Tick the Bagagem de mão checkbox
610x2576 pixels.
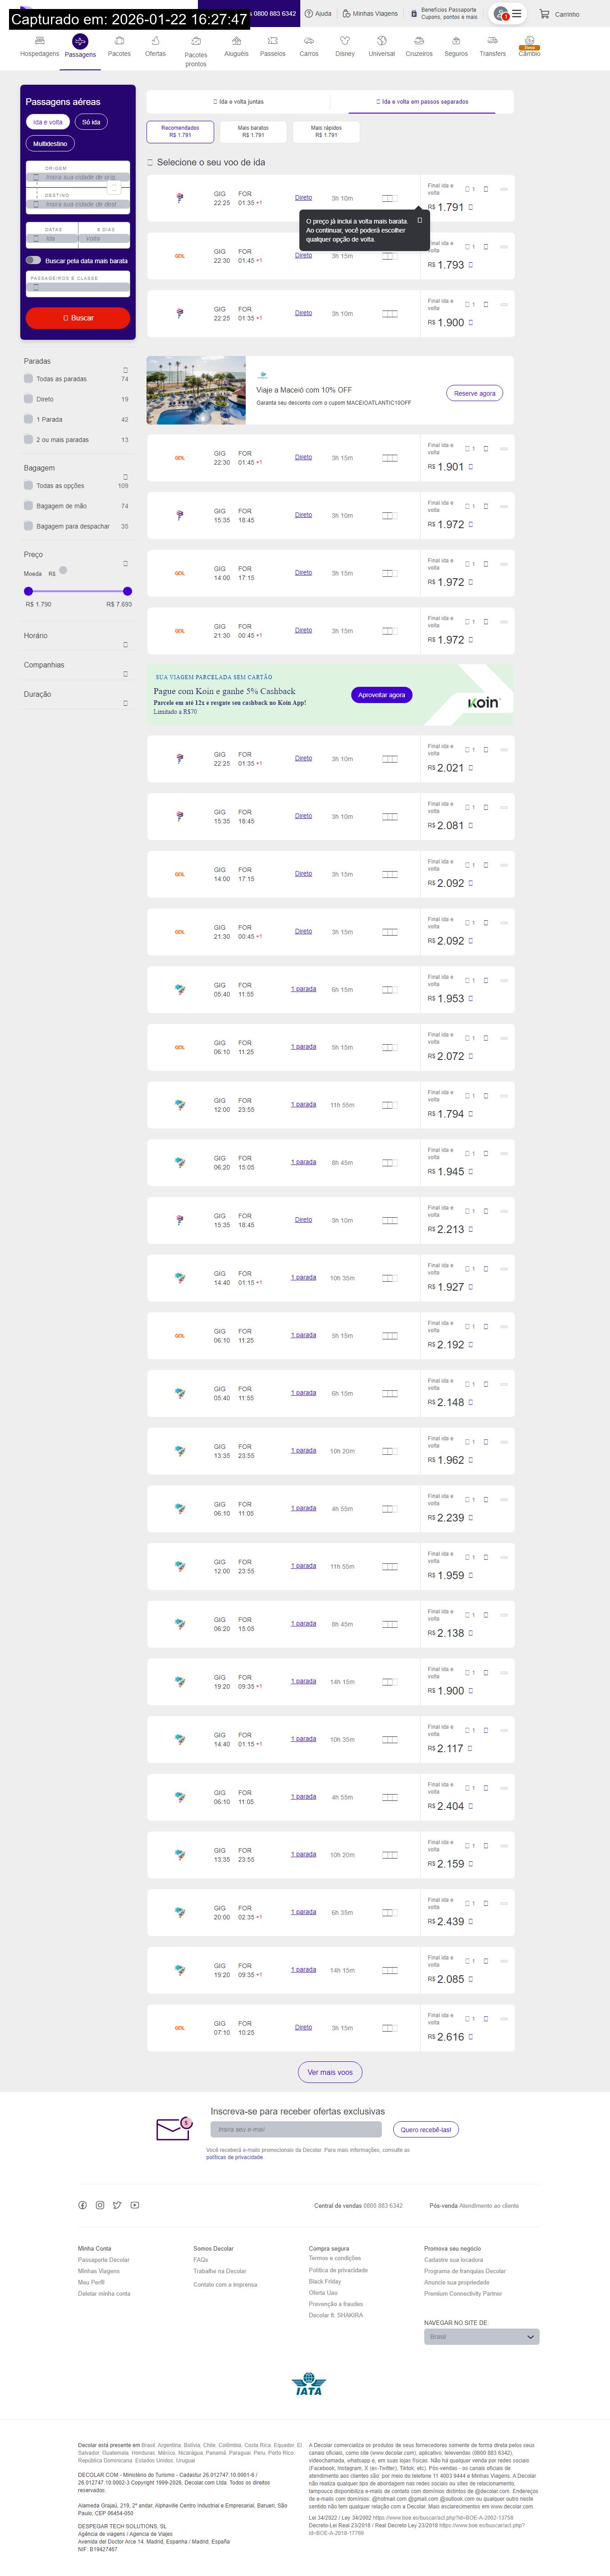click(28, 506)
